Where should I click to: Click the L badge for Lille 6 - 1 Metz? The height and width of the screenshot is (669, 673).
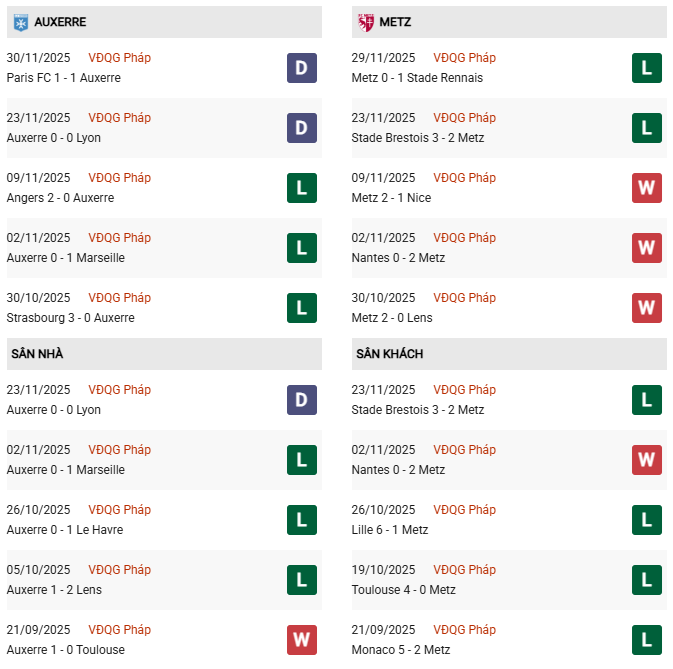coord(646,520)
